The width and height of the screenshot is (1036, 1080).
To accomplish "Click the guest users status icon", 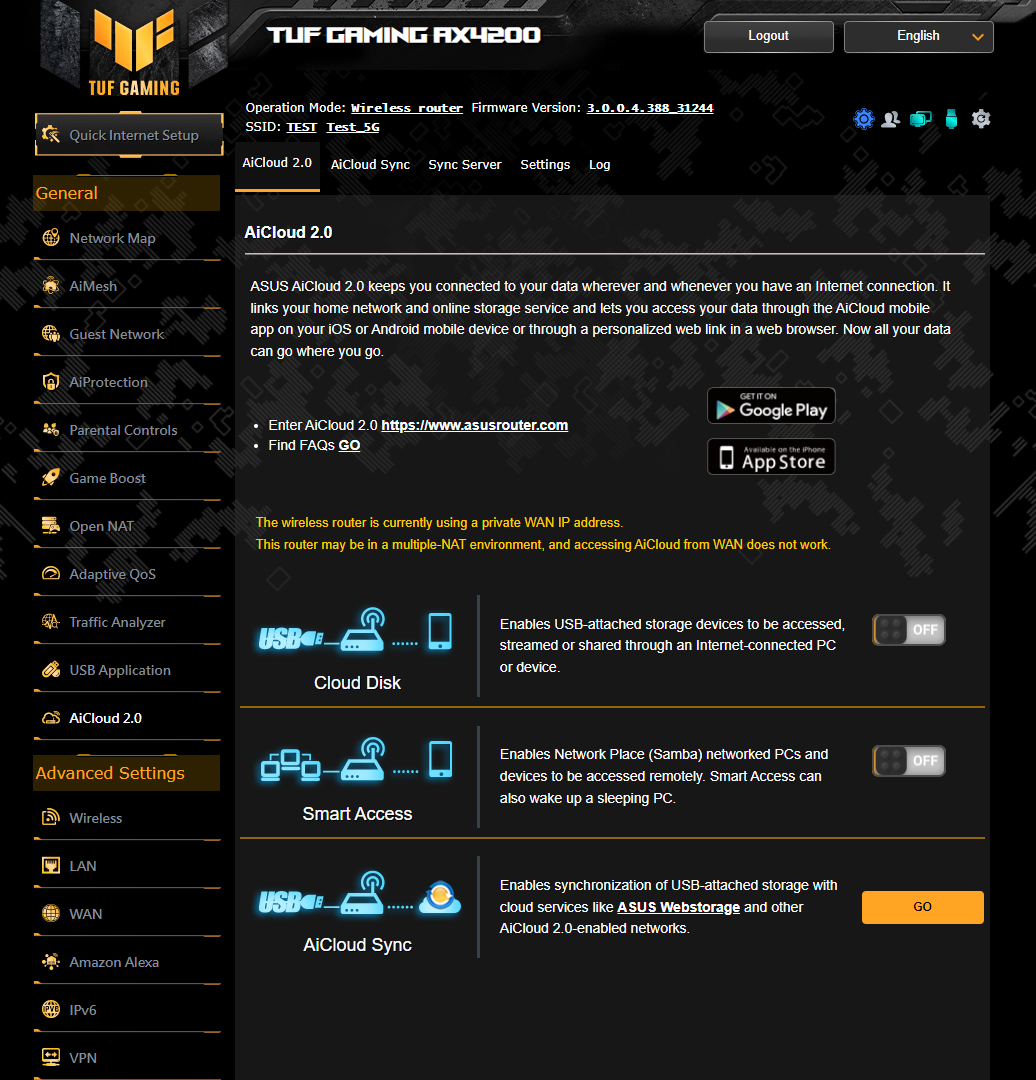I will (891, 119).
